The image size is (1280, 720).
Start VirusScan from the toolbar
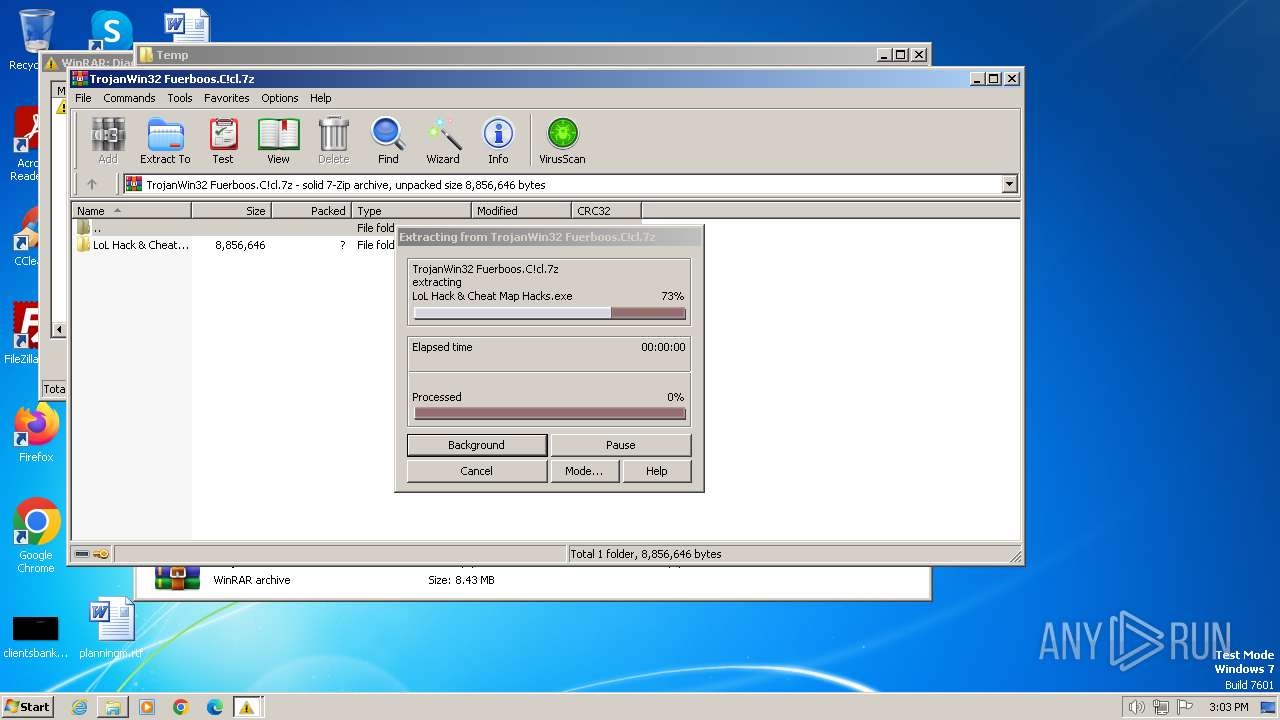click(x=562, y=140)
